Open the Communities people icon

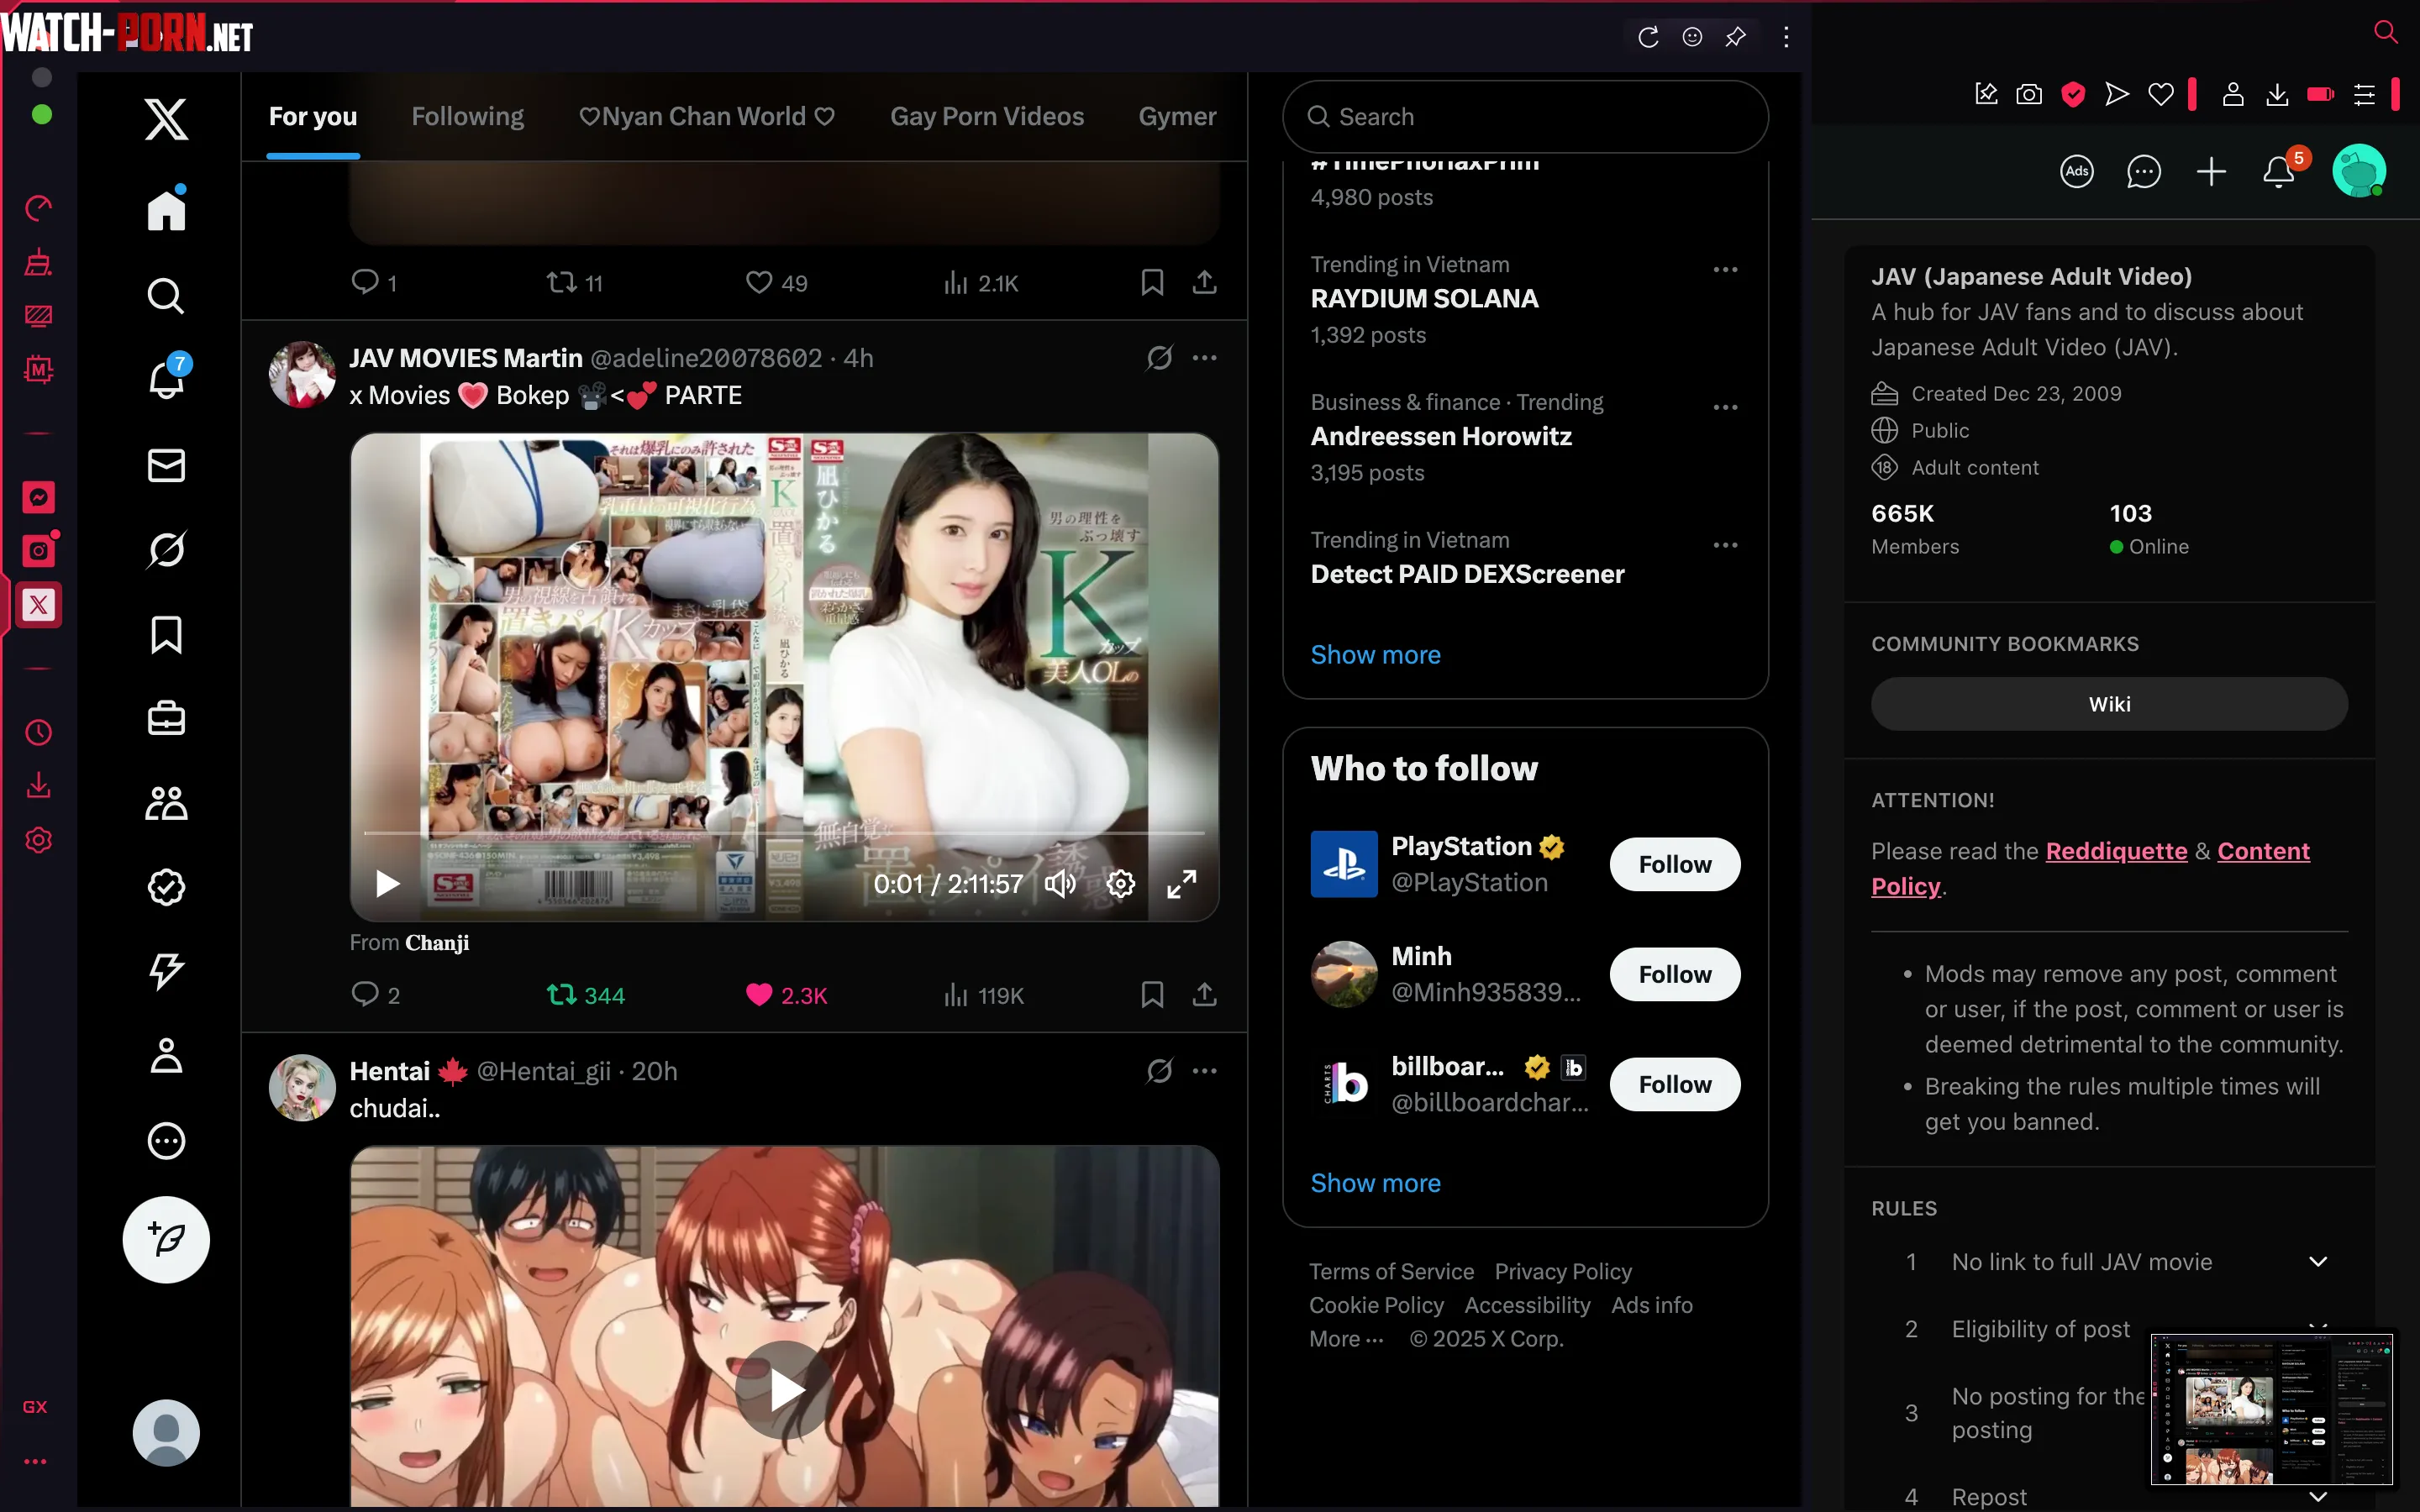tap(166, 803)
